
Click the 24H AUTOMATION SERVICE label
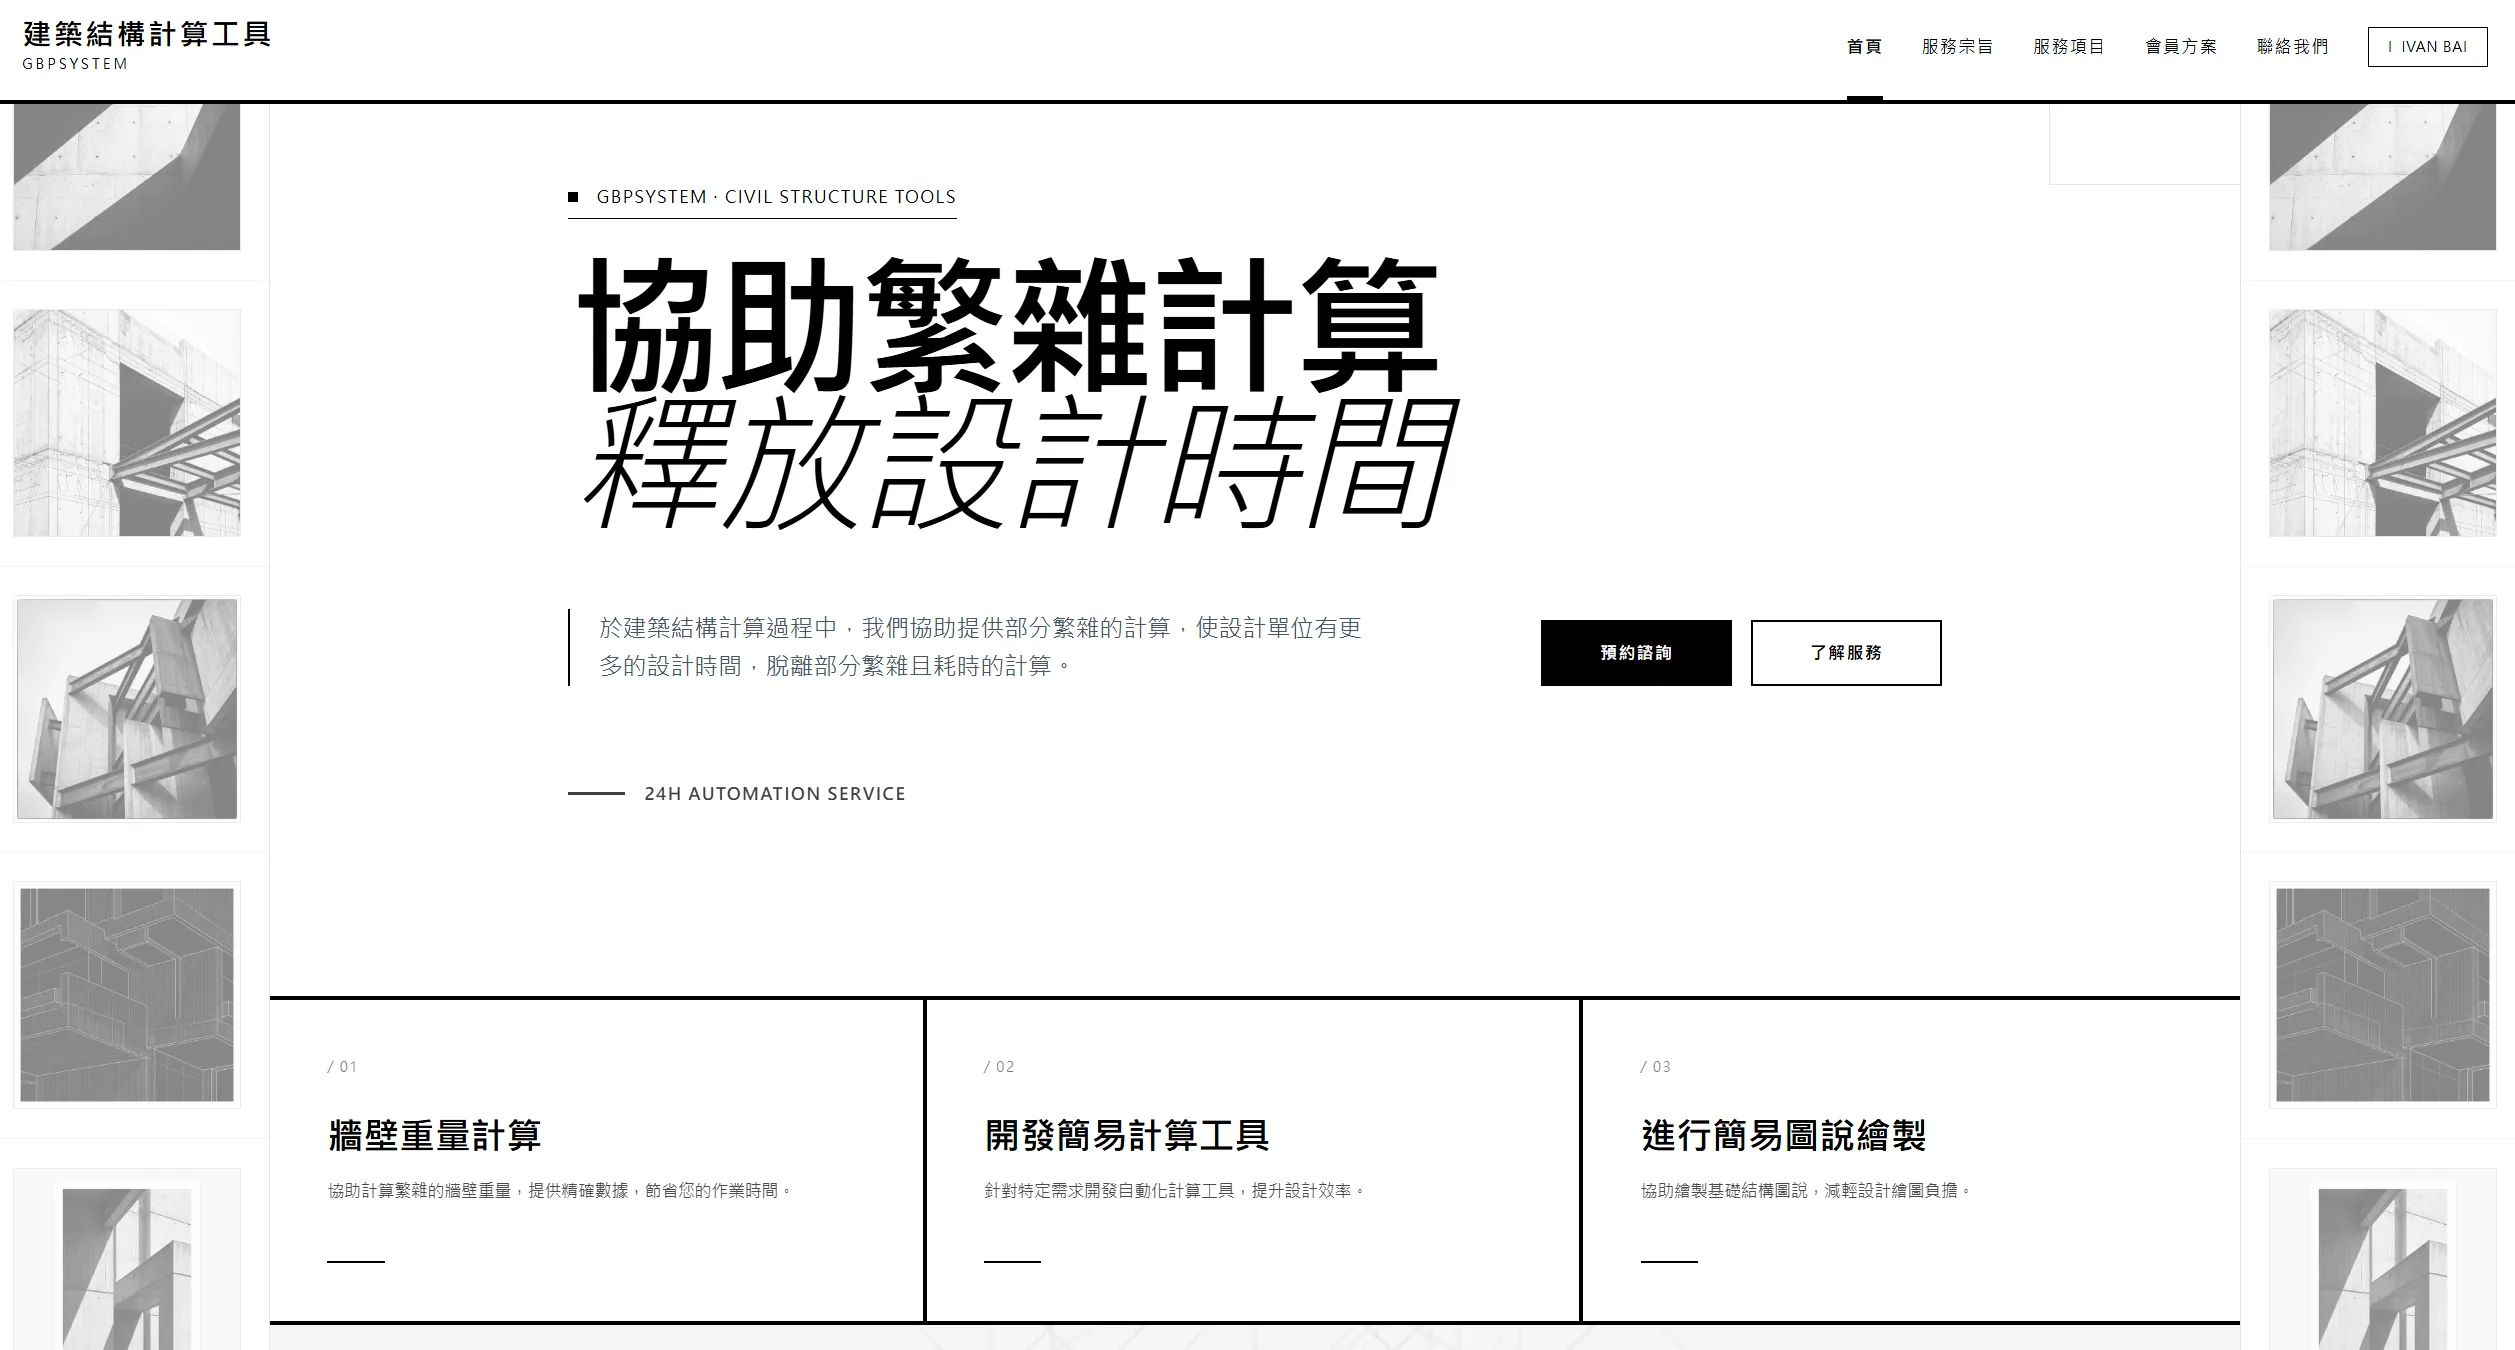775,793
